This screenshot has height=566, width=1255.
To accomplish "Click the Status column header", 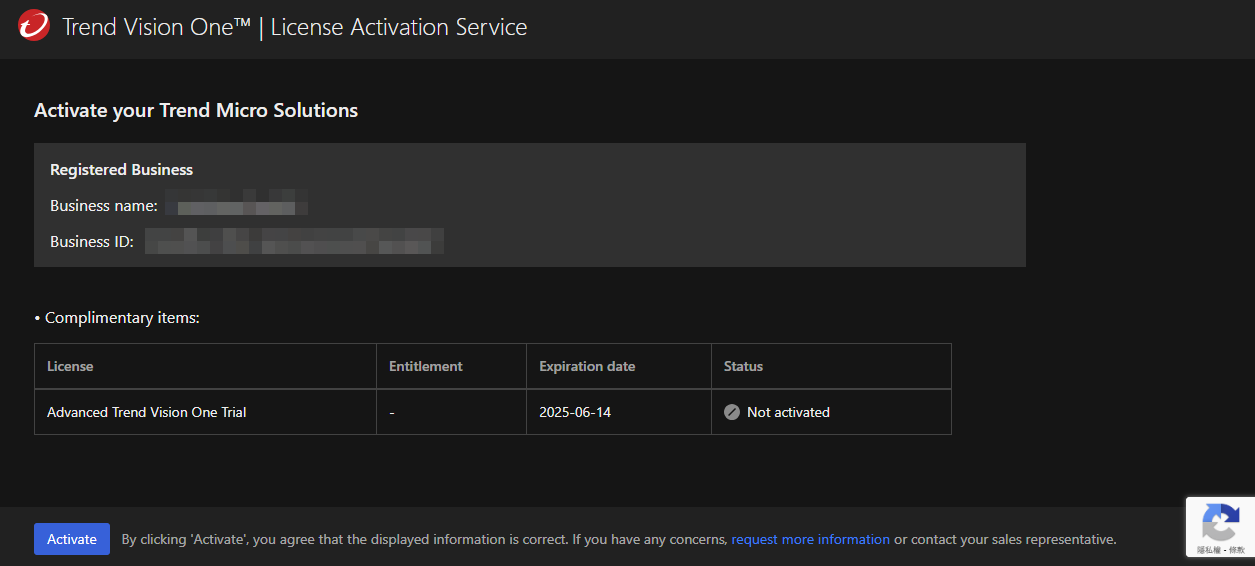I will 743,366.
